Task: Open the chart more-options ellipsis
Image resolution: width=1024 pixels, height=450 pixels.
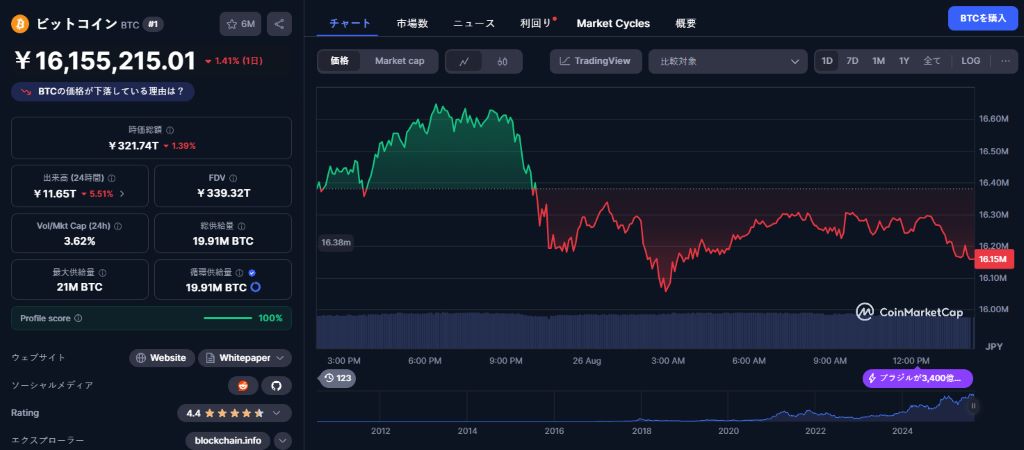Action: (1005, 61)
